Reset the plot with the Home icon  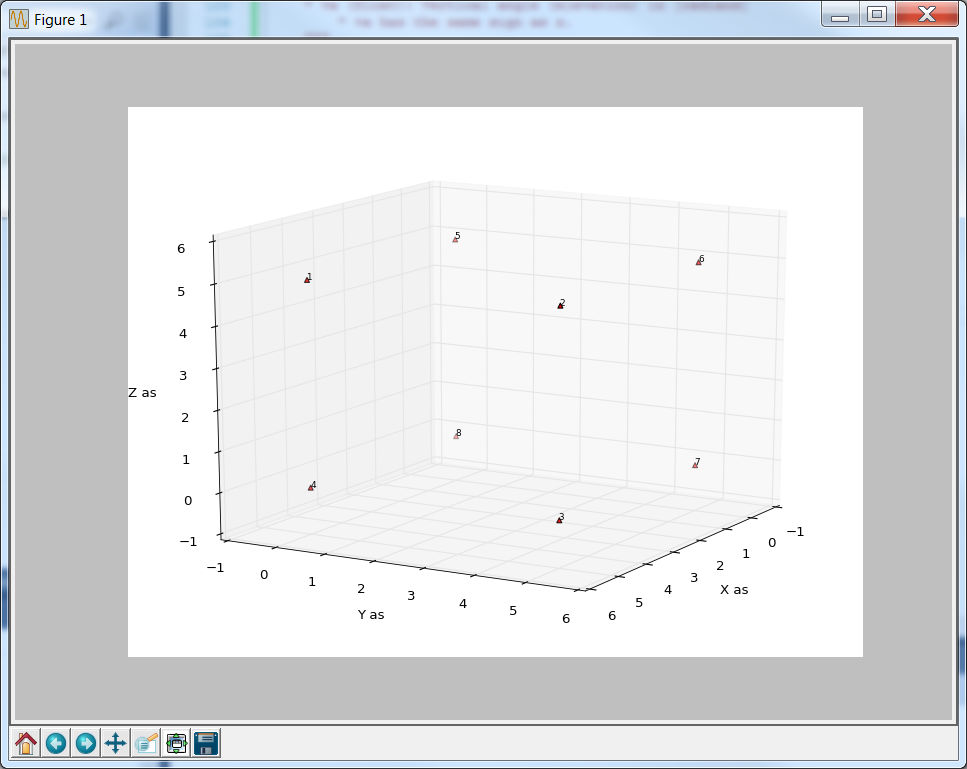[x=26, y=743]
